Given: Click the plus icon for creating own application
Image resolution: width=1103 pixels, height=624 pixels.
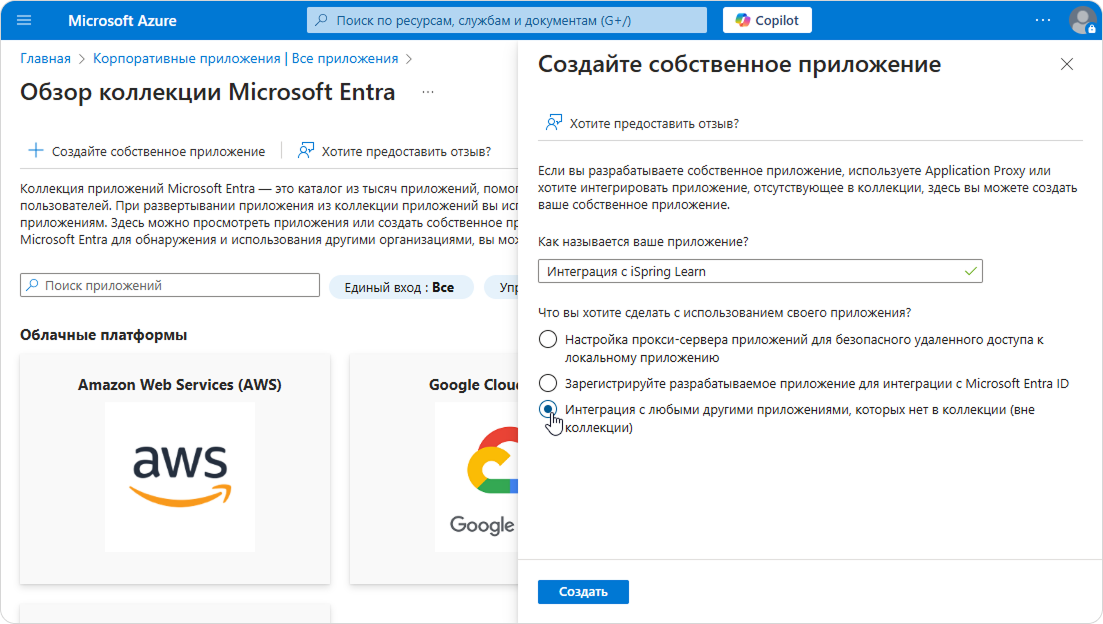Looking at the screenshot, I should point(35,151).
